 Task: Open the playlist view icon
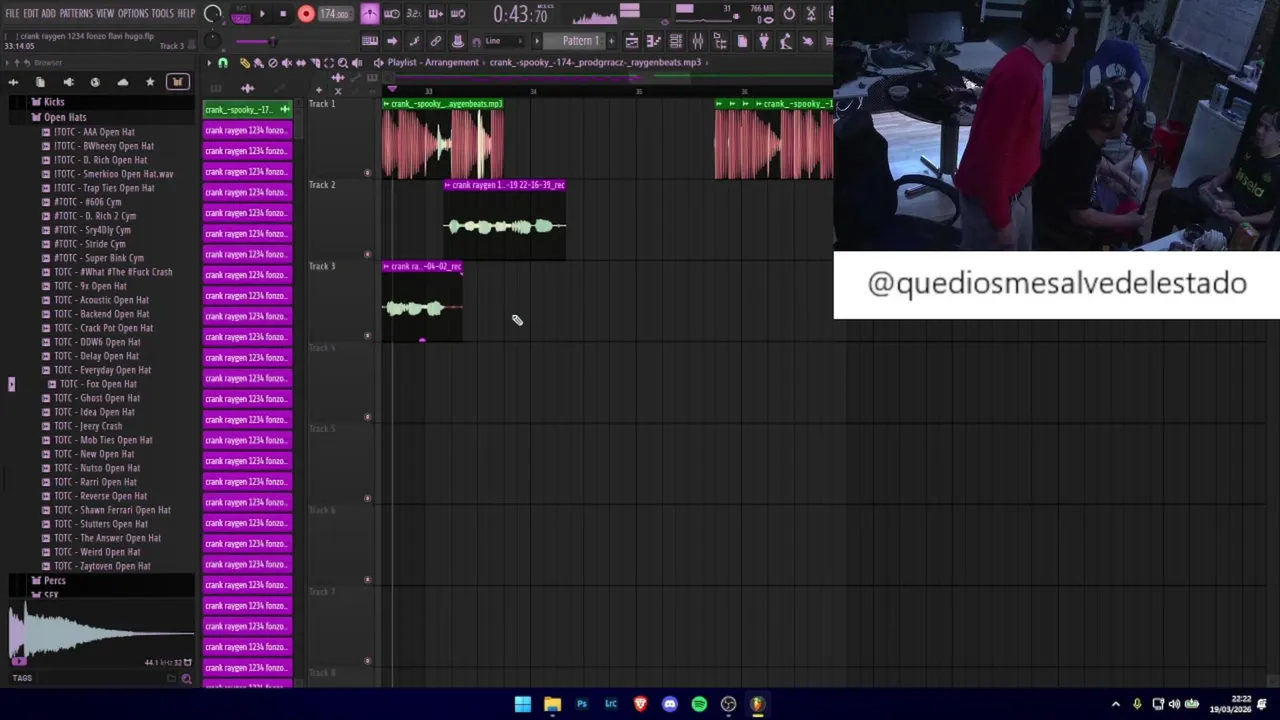point(631,41)
